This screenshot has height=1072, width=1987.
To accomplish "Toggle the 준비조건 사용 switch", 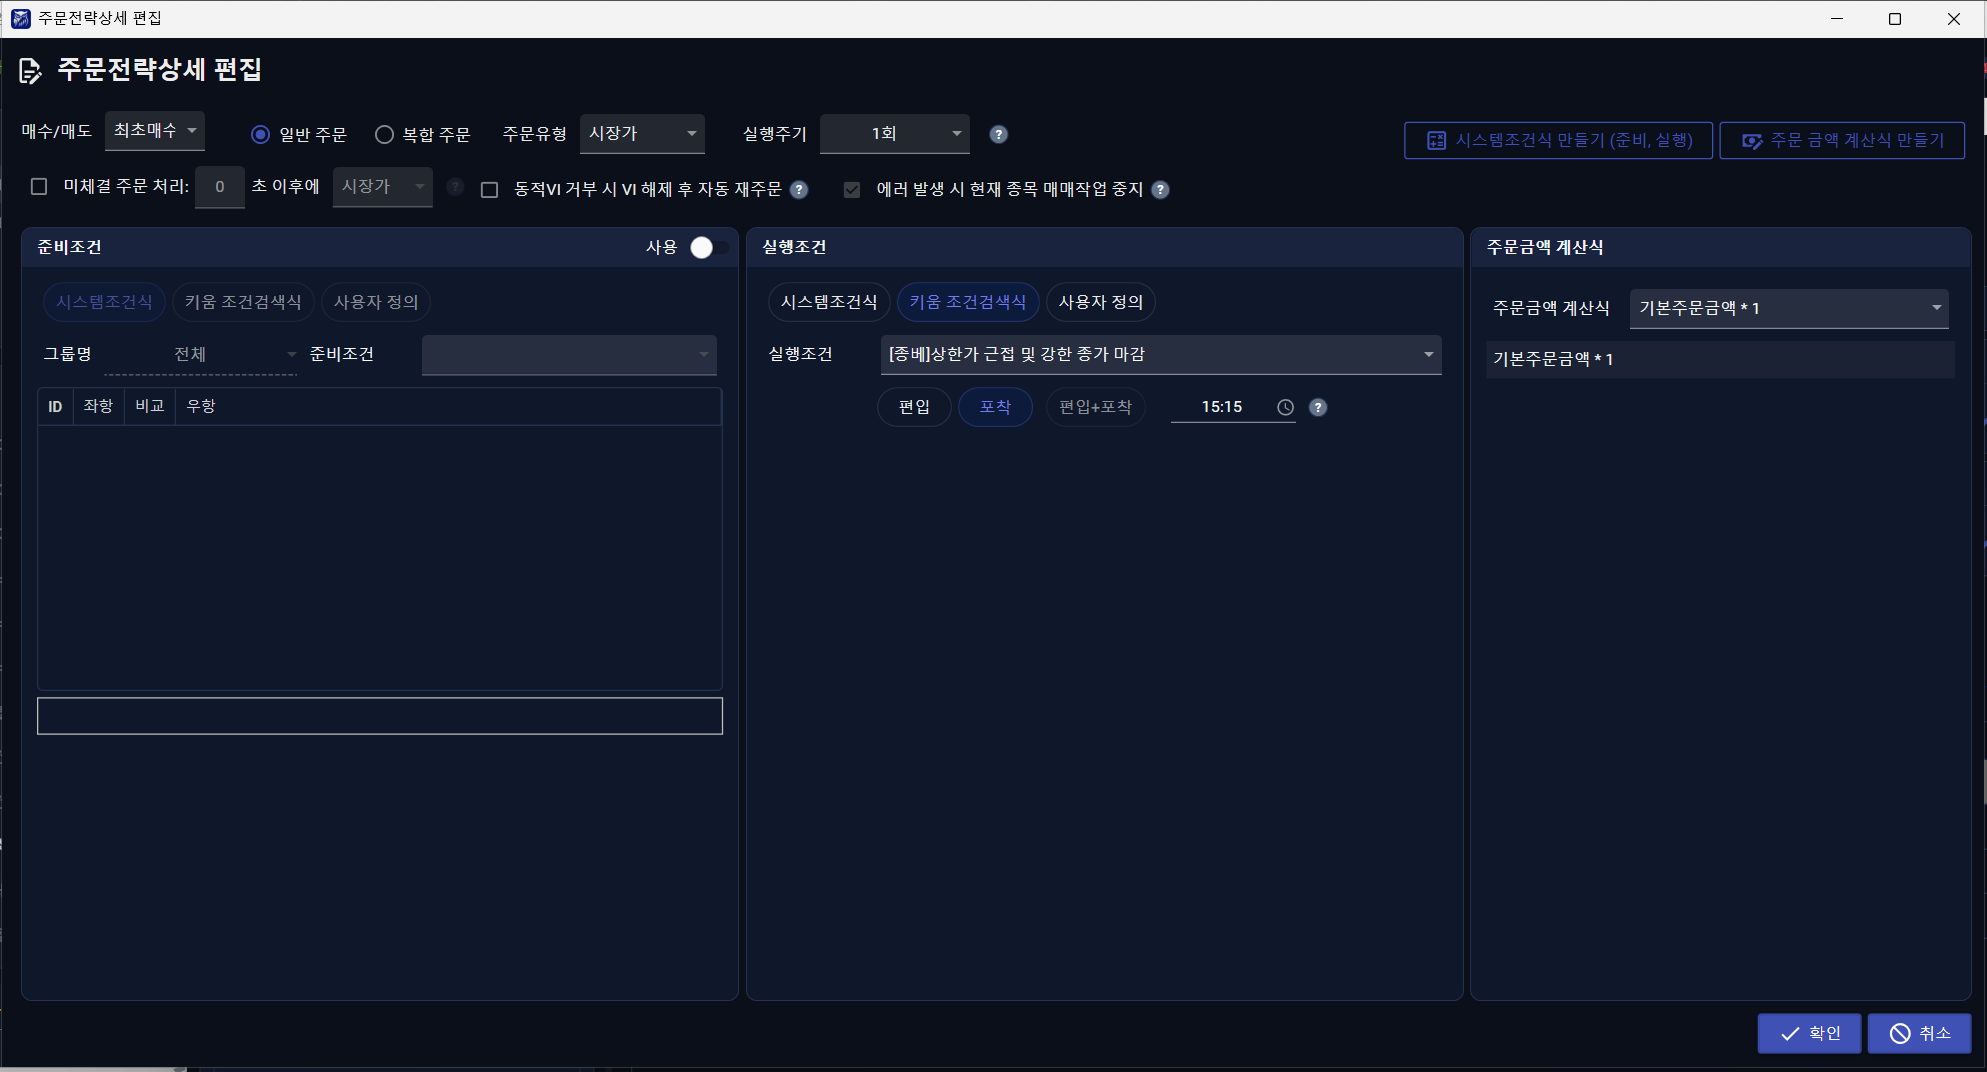I will point(709,247).
